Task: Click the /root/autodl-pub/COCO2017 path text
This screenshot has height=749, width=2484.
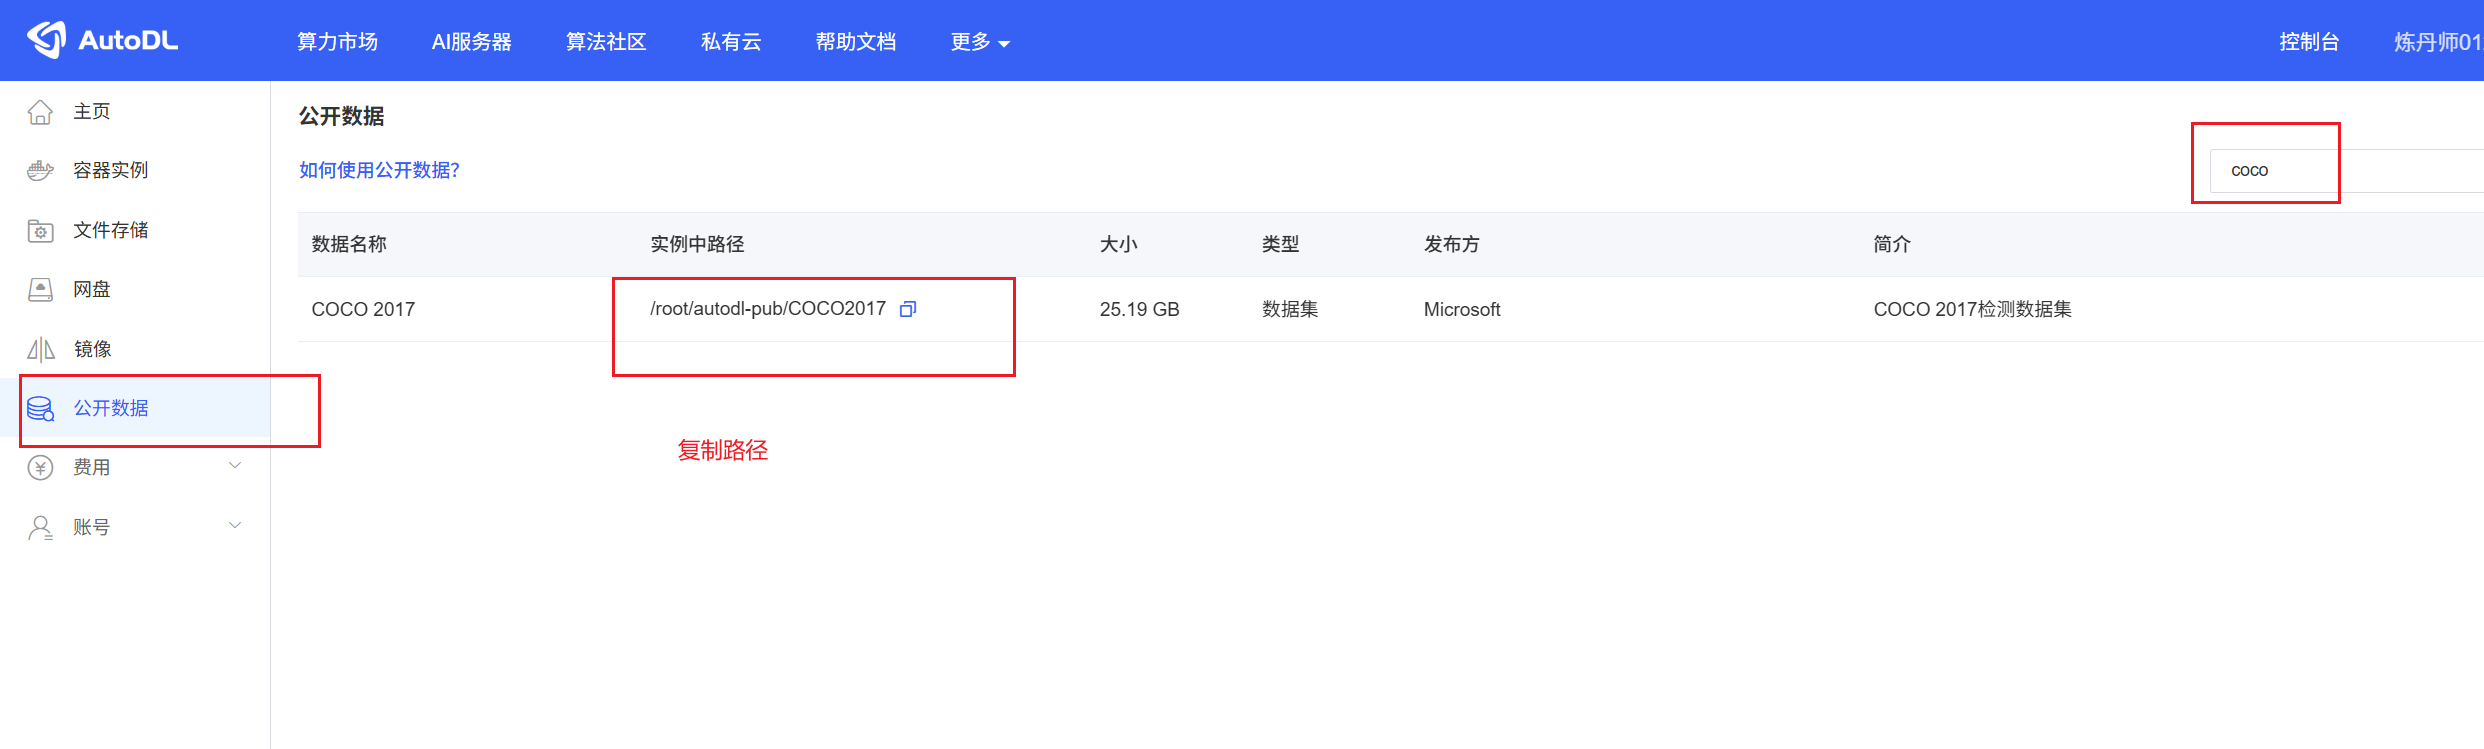Action: pyautogui.click(x=768, y=309)
